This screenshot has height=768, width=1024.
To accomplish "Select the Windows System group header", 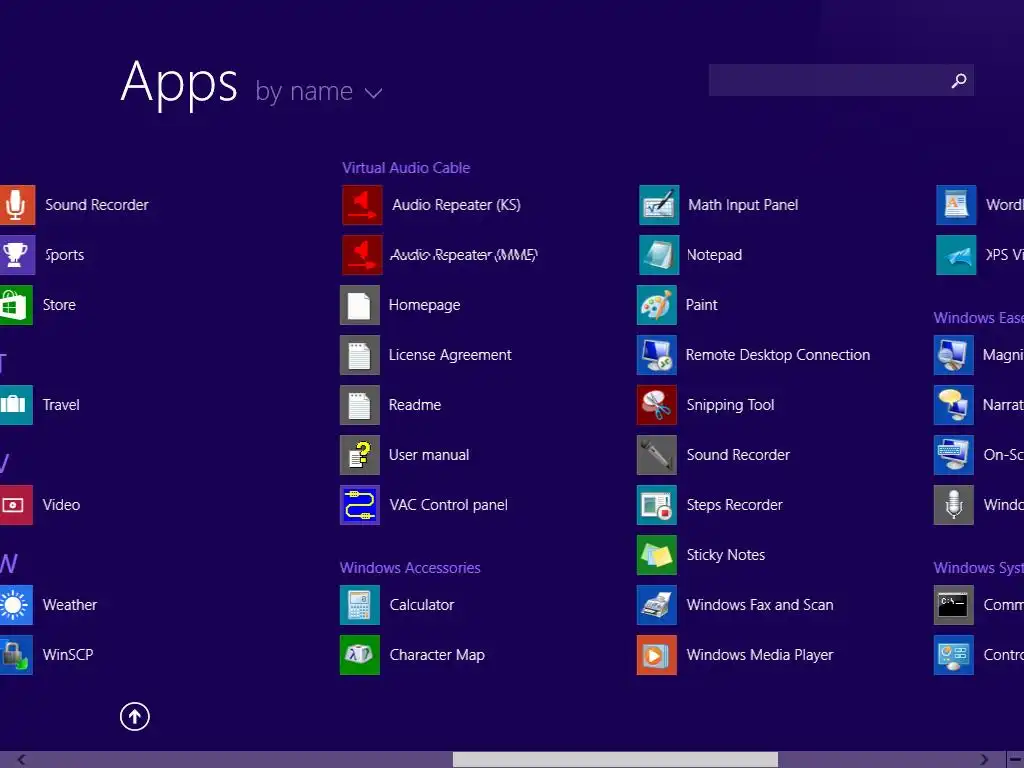I will [x=978, y=568].
